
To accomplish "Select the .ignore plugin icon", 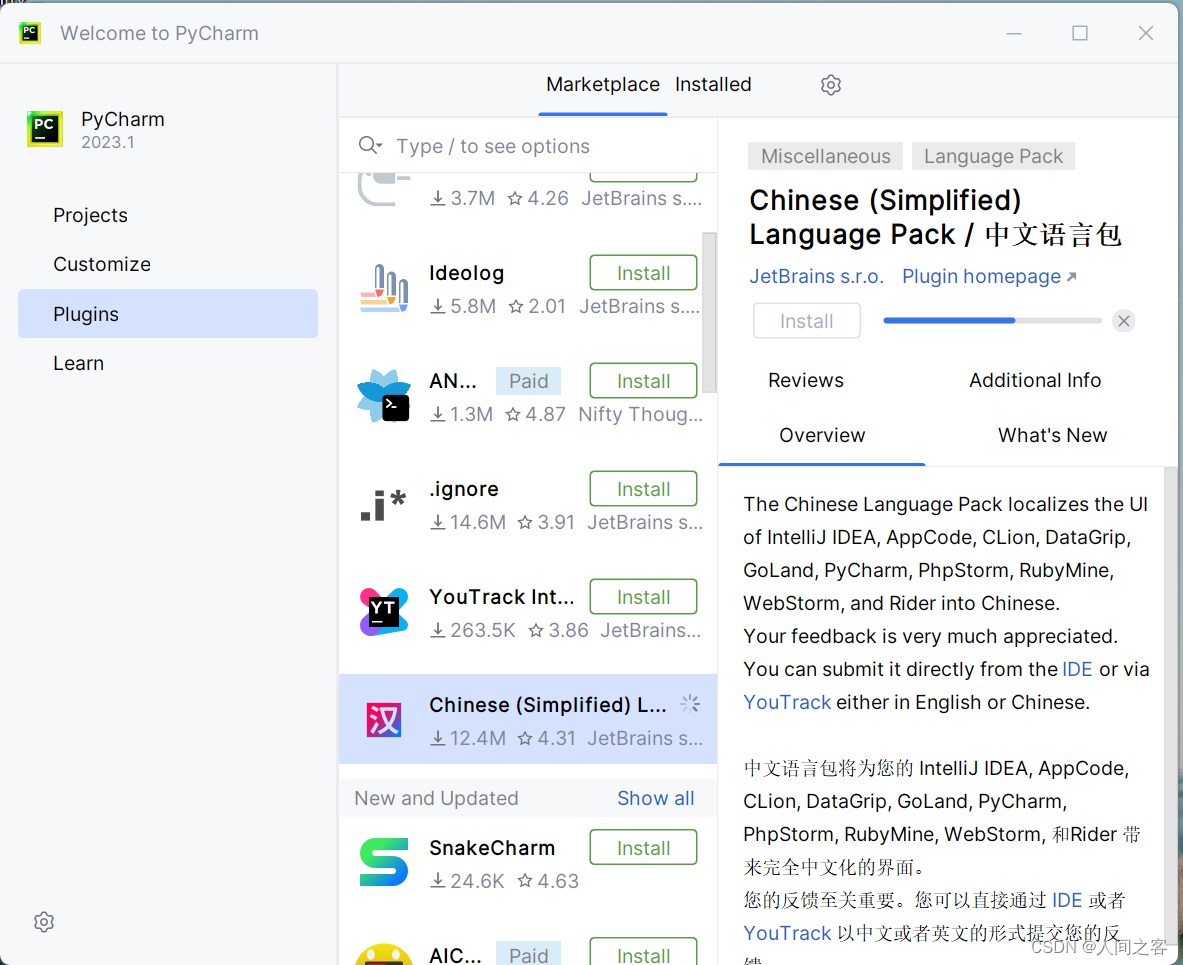I will point(384,505).
